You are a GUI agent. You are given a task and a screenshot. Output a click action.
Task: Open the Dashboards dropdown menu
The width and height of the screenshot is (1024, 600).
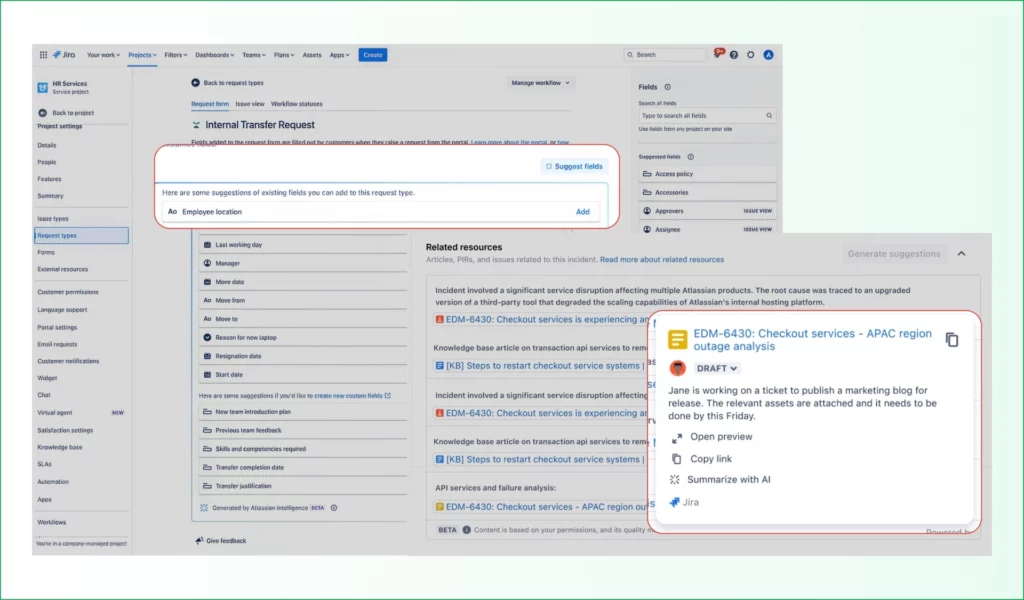[214, 55]
